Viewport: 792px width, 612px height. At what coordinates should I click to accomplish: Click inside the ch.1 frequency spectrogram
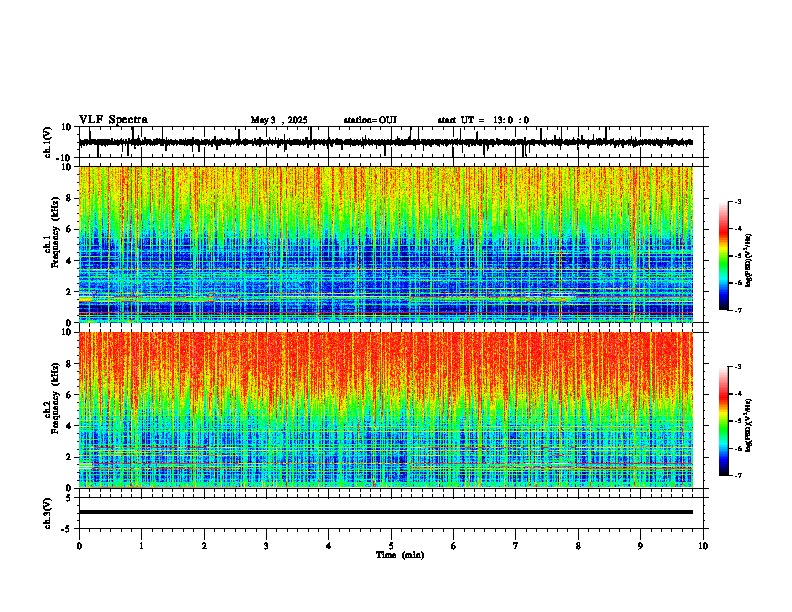pyautogui.click(x=386, y=244)
